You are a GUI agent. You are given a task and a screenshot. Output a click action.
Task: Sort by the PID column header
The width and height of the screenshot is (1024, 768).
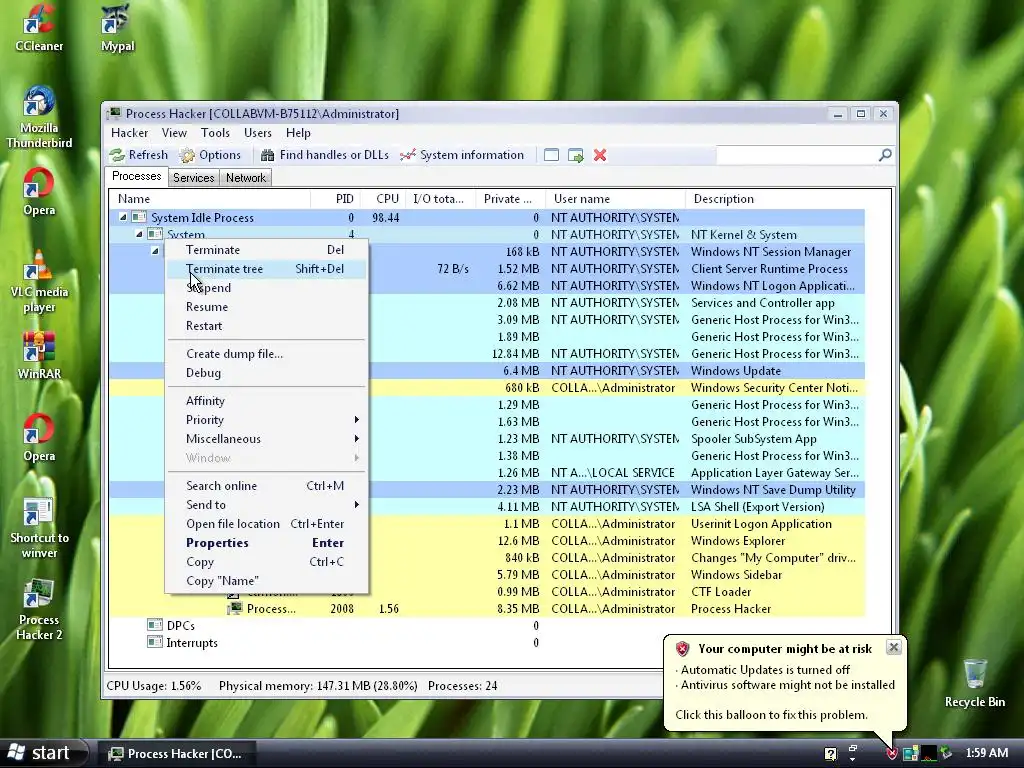(334, 199)
